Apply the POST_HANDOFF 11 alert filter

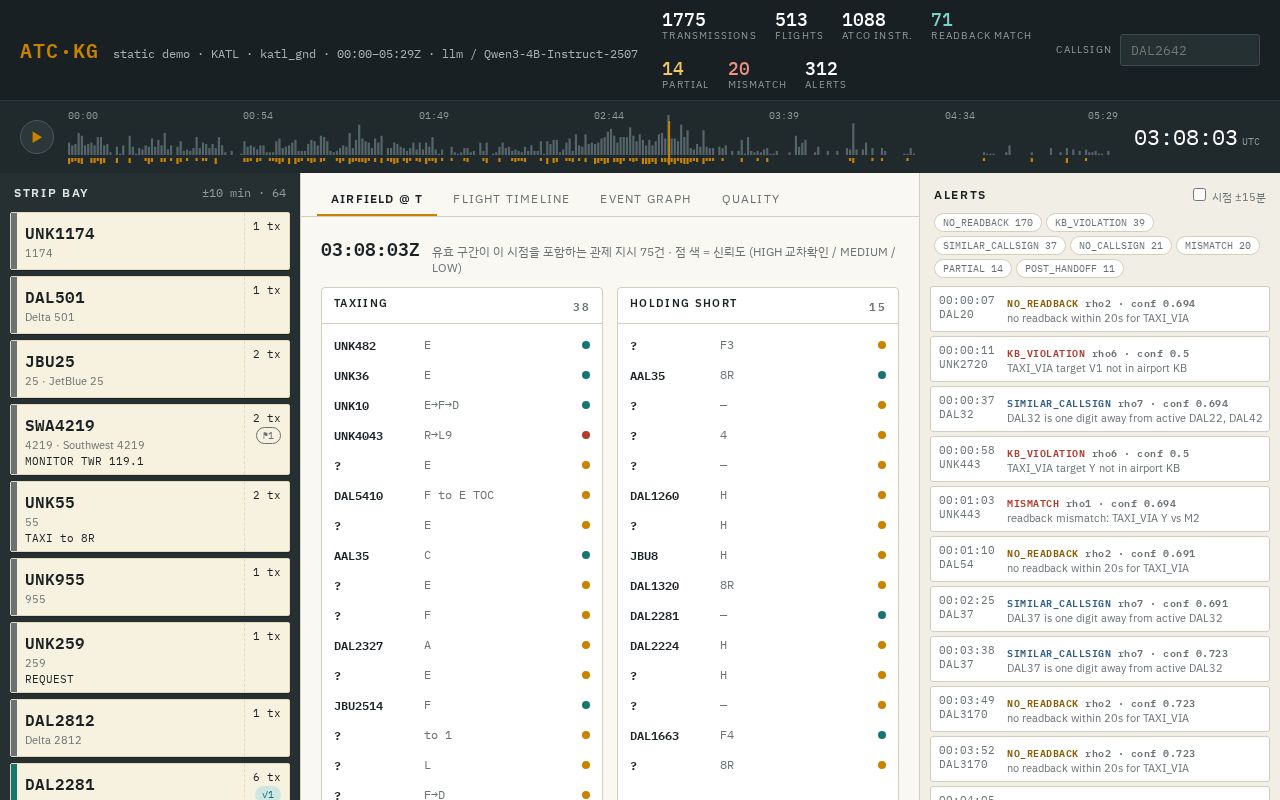1070,269
